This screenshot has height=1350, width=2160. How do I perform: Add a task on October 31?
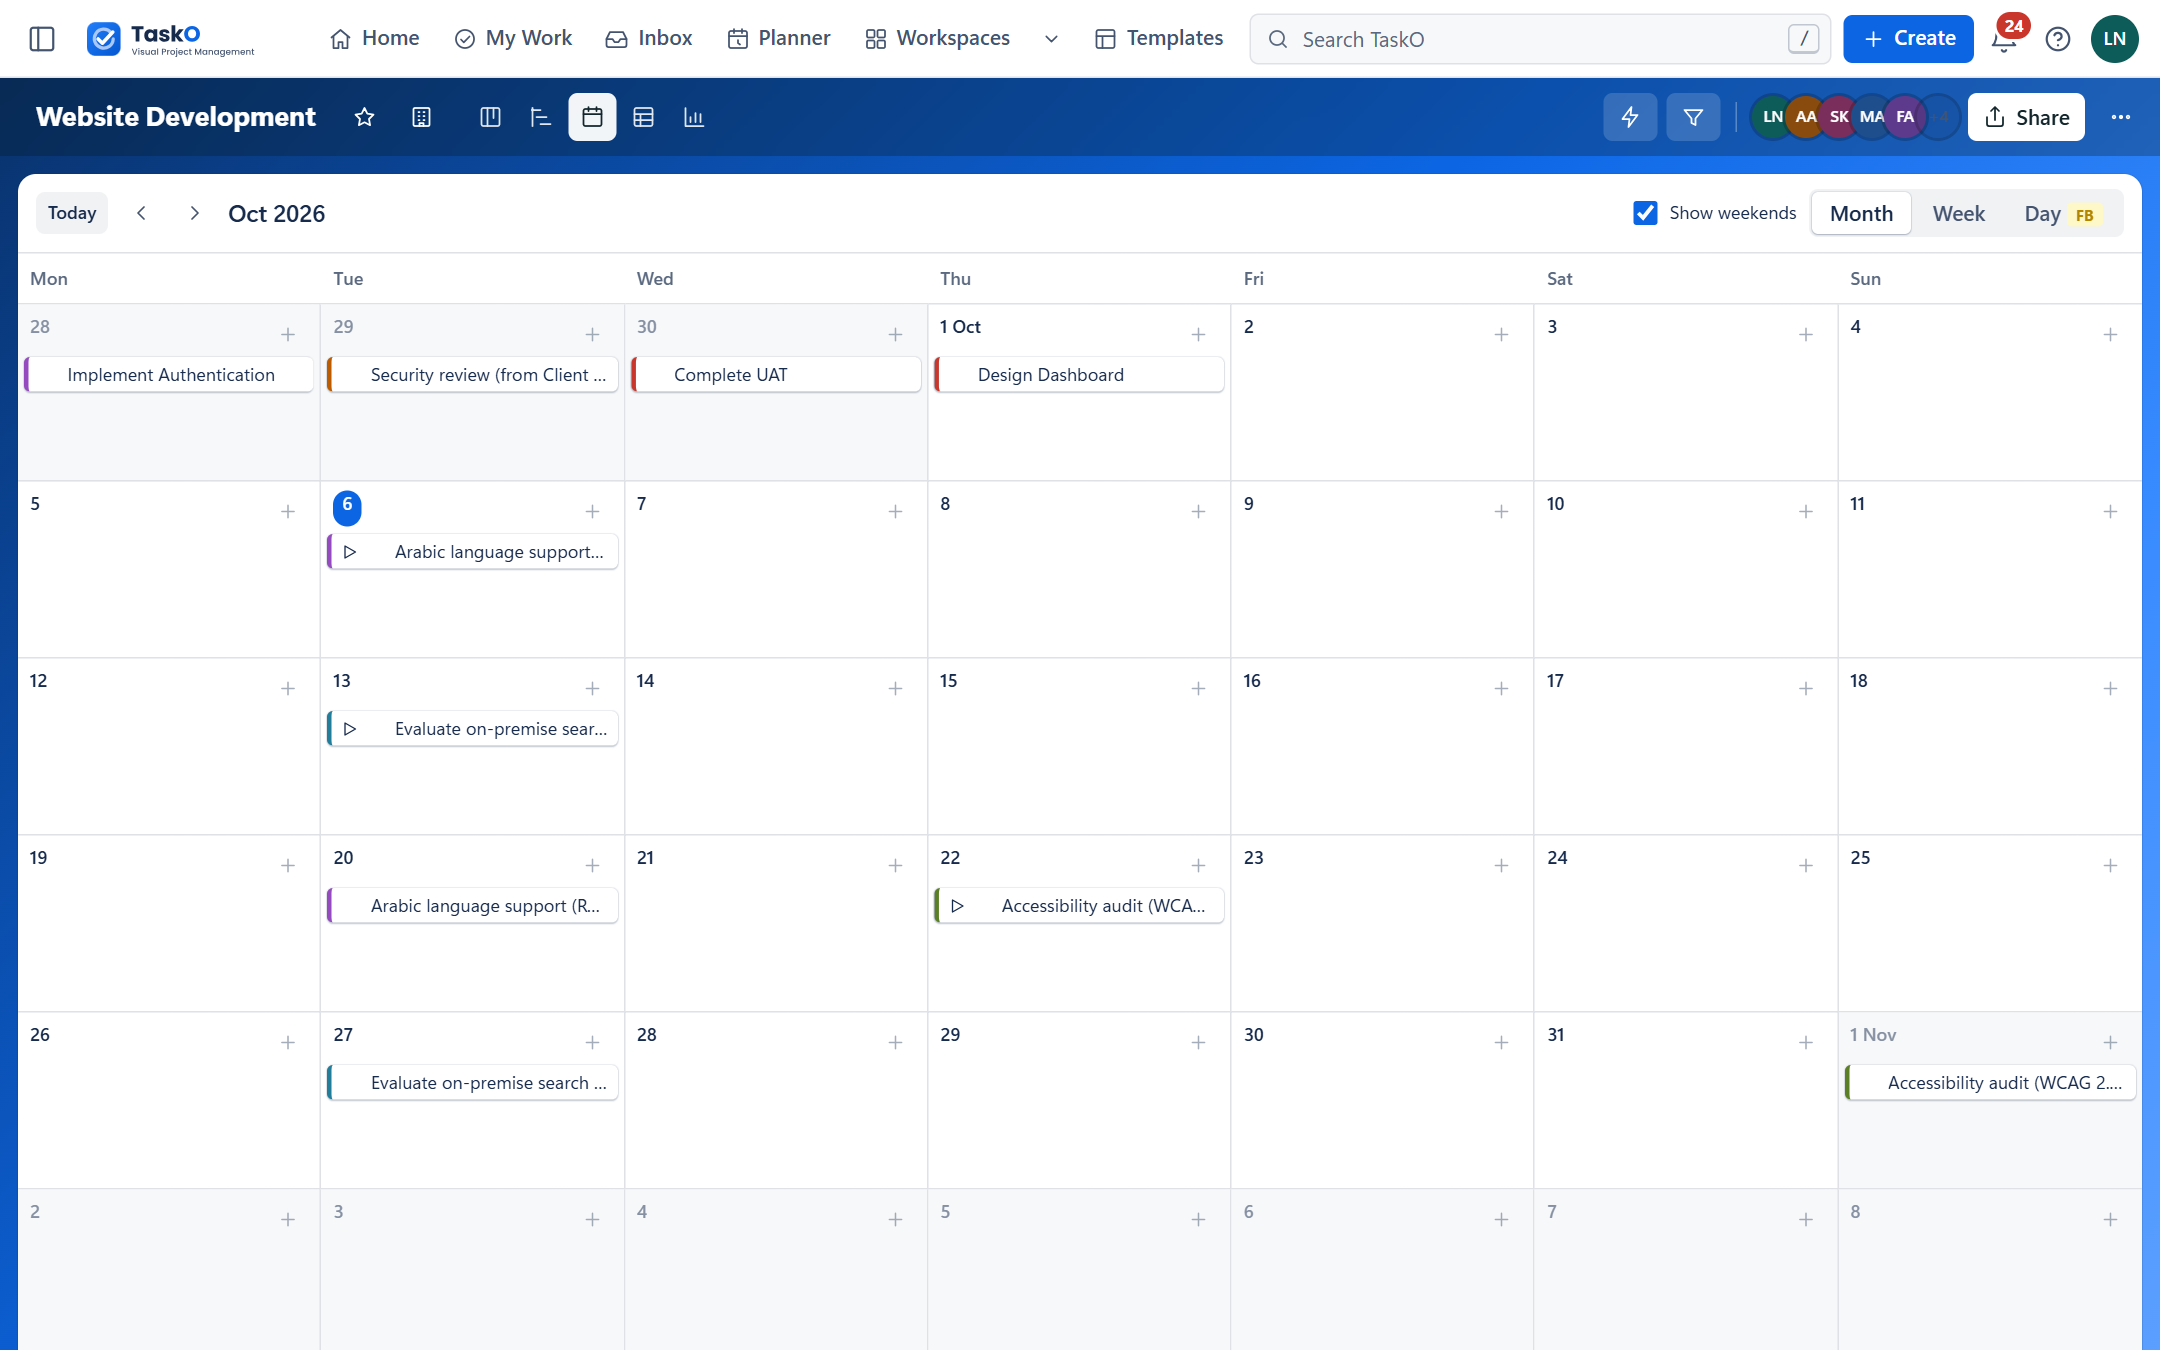[x=1806, y=1043]
